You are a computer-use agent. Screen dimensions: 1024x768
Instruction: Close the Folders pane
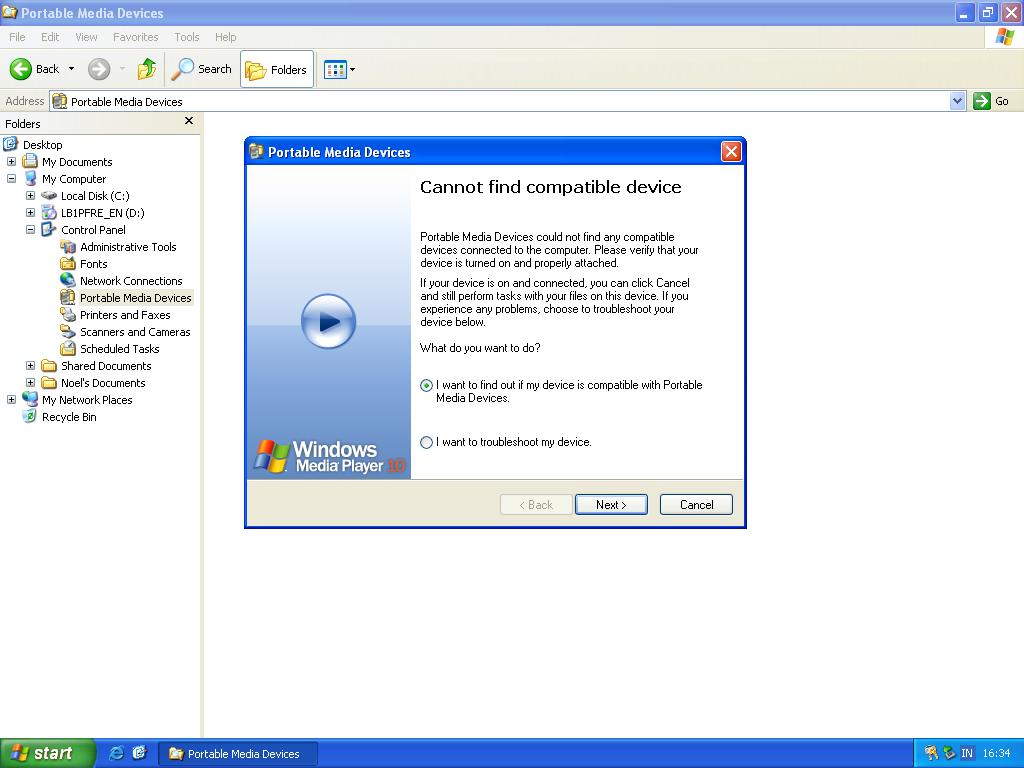[189, 121]
